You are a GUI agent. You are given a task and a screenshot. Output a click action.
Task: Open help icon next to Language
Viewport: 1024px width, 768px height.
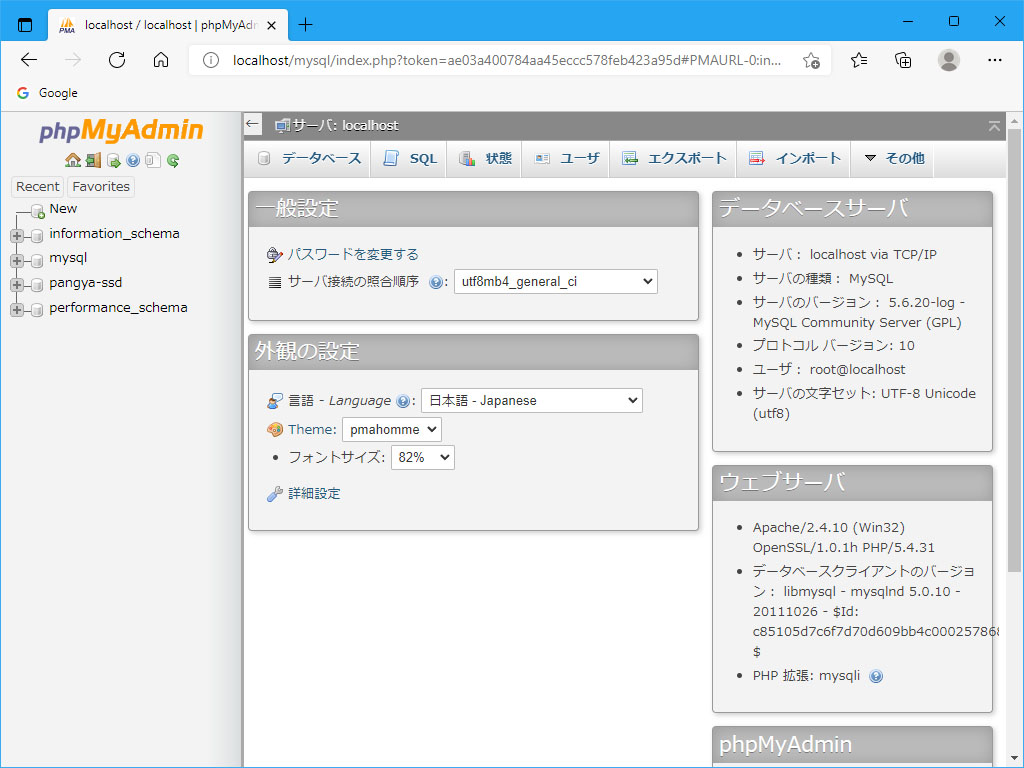point(403,401)
